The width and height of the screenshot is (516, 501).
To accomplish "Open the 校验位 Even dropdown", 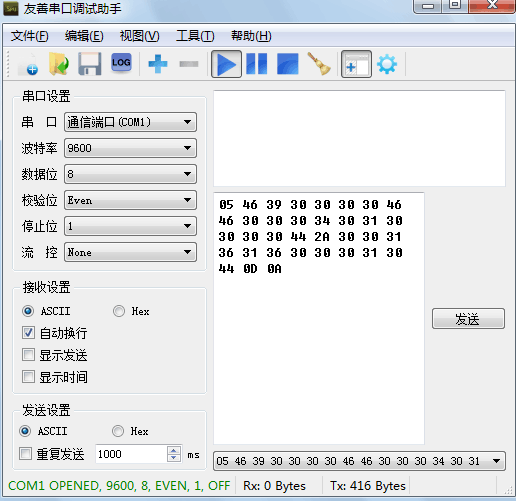I will pos(130,200).
